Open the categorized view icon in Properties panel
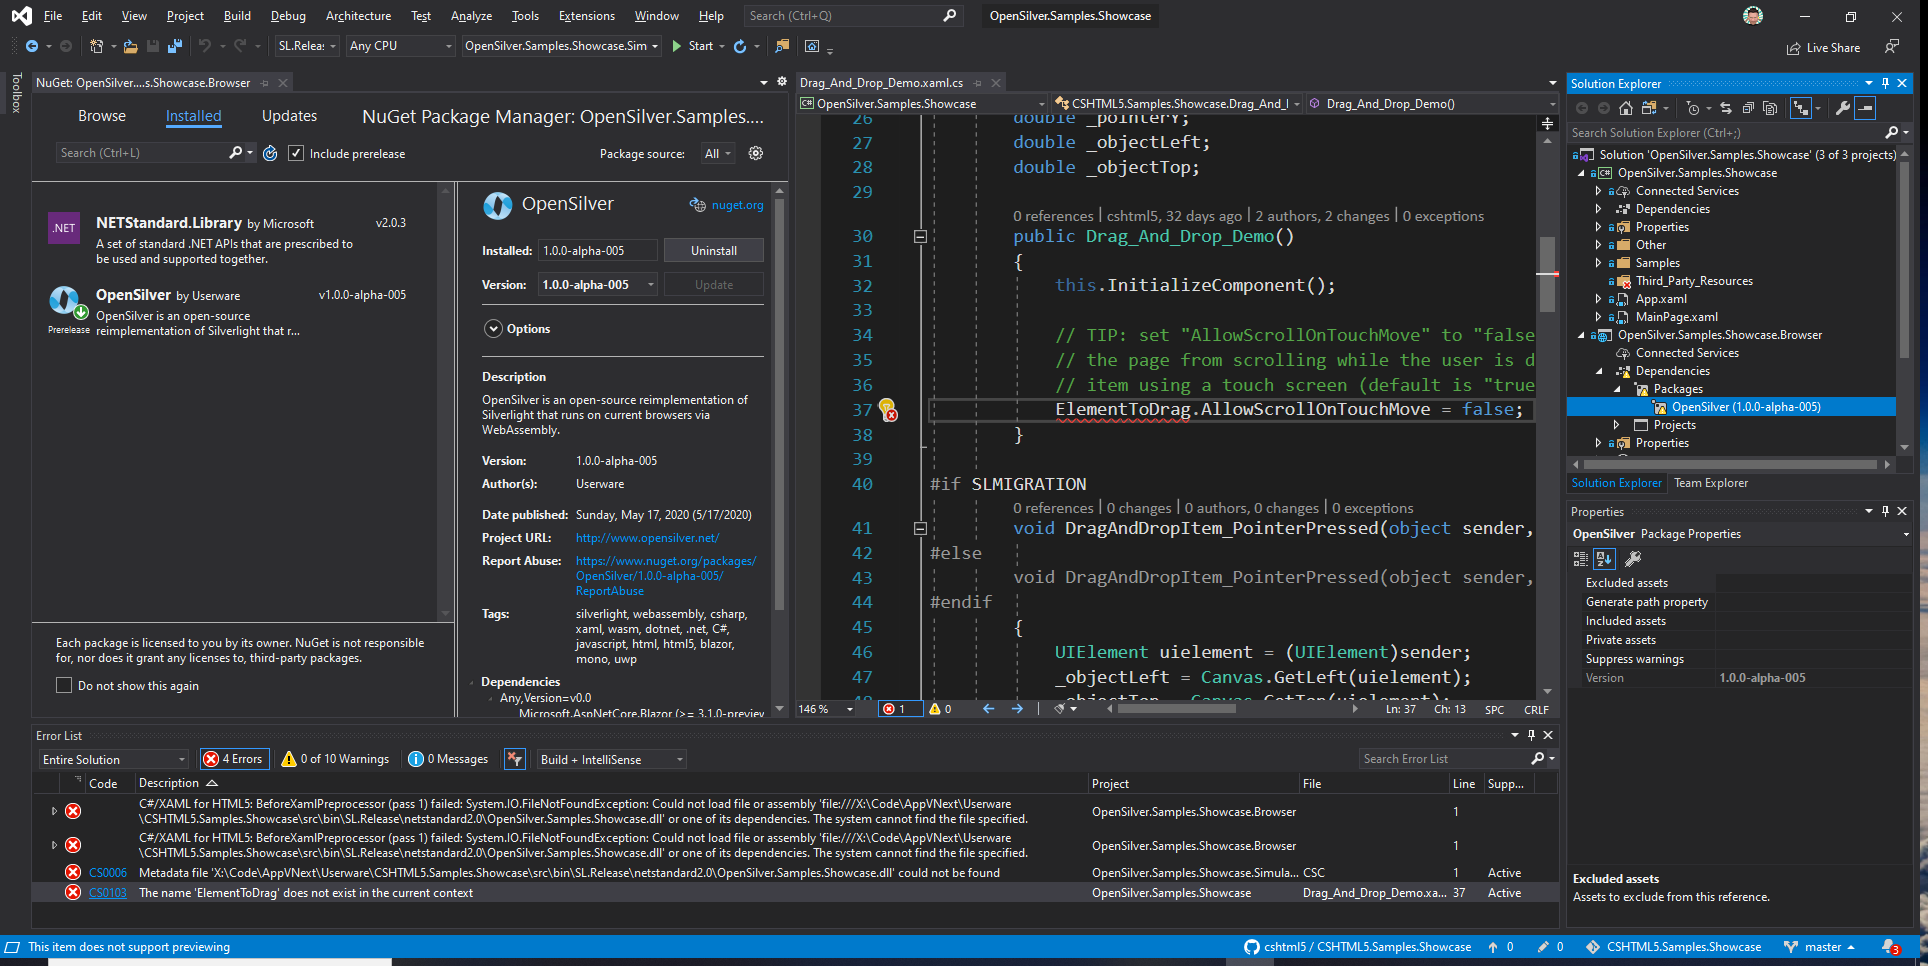The image size is (1928, 966). pyautogui.click(x=1581, y=558)
